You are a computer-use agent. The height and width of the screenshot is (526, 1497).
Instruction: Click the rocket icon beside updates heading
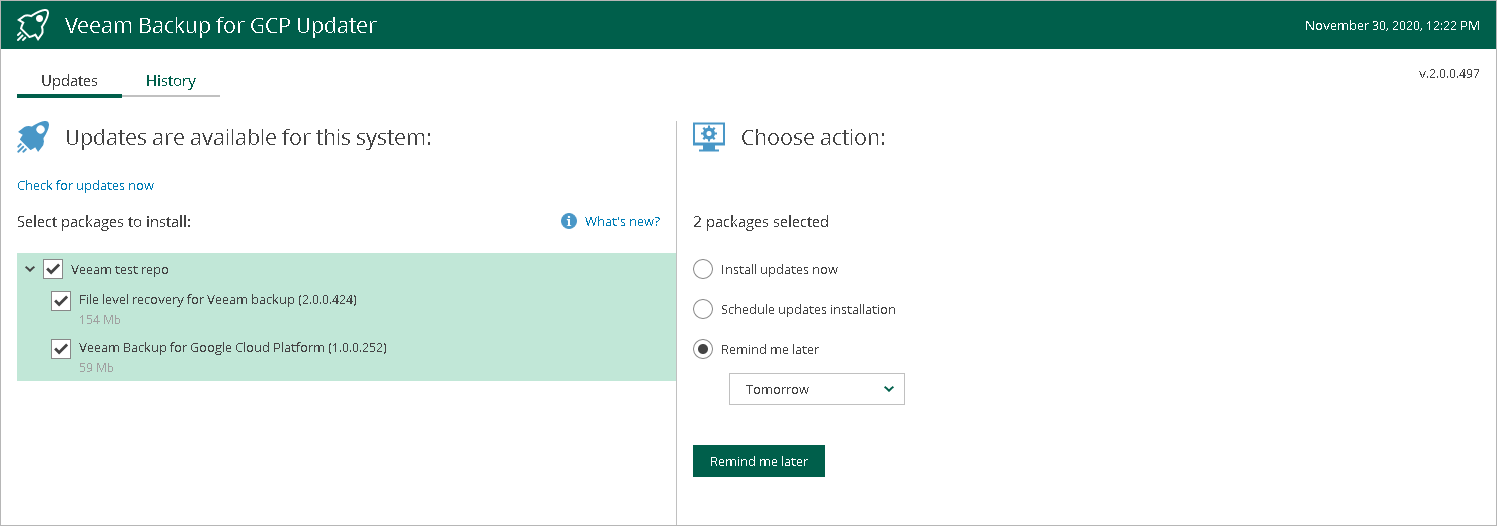point(33,138)
